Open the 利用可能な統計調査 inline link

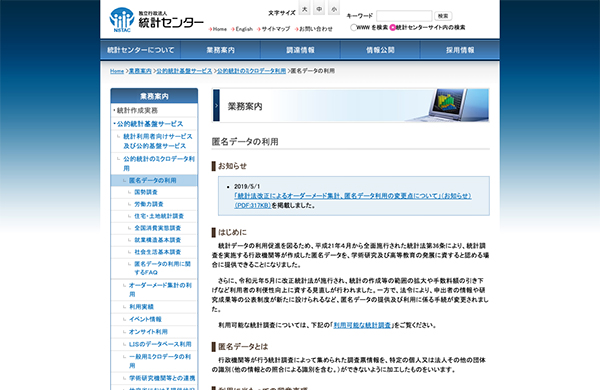[x=362, y=325]
